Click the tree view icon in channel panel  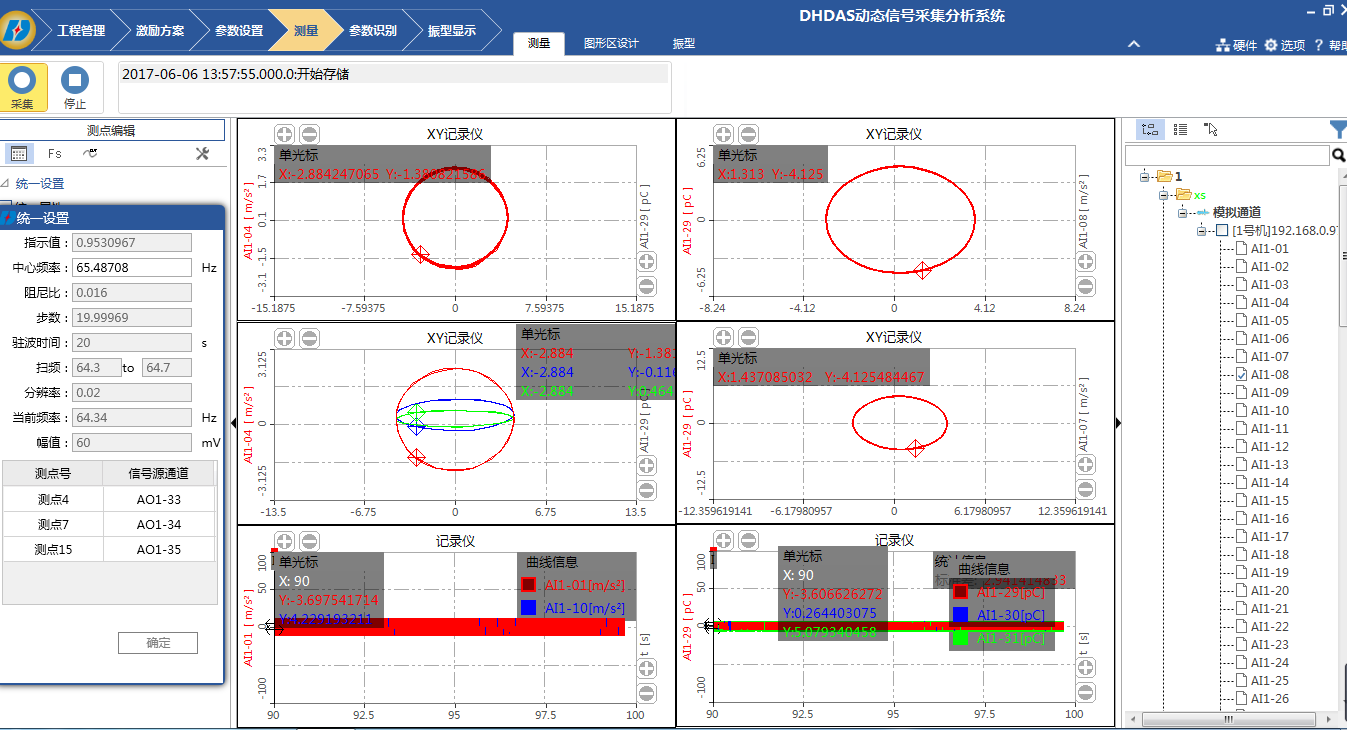pyautogui.click(x=1149, y=129)
